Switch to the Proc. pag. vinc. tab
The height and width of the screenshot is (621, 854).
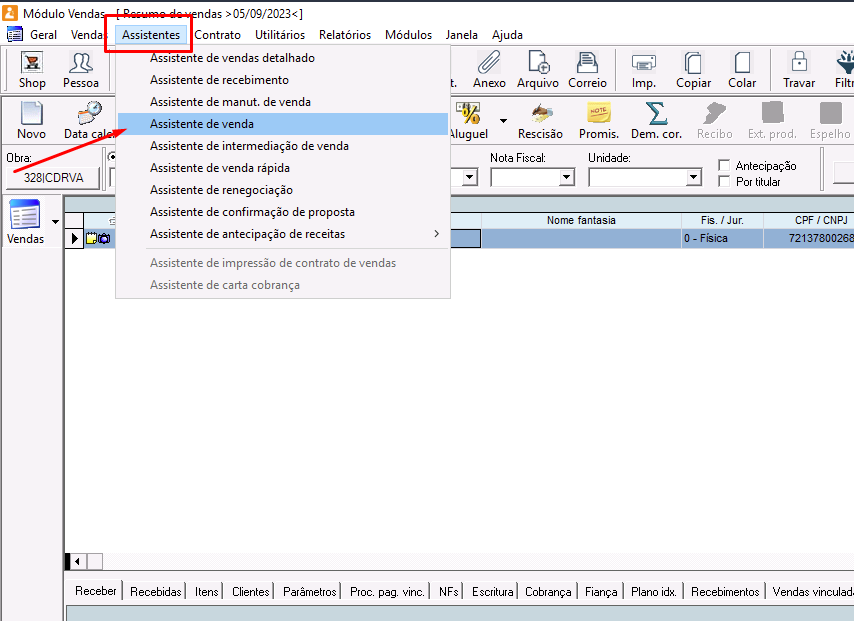tap(387, 592)
